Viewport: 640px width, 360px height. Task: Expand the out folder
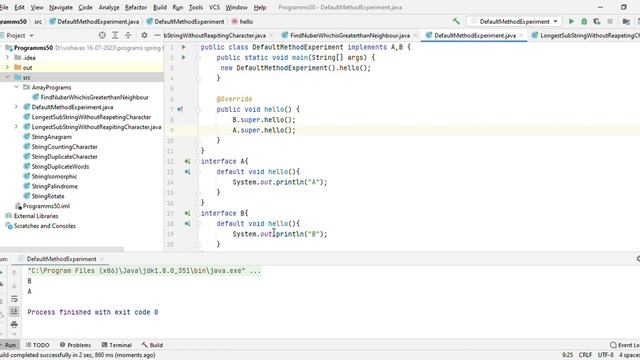pos(7,67)
